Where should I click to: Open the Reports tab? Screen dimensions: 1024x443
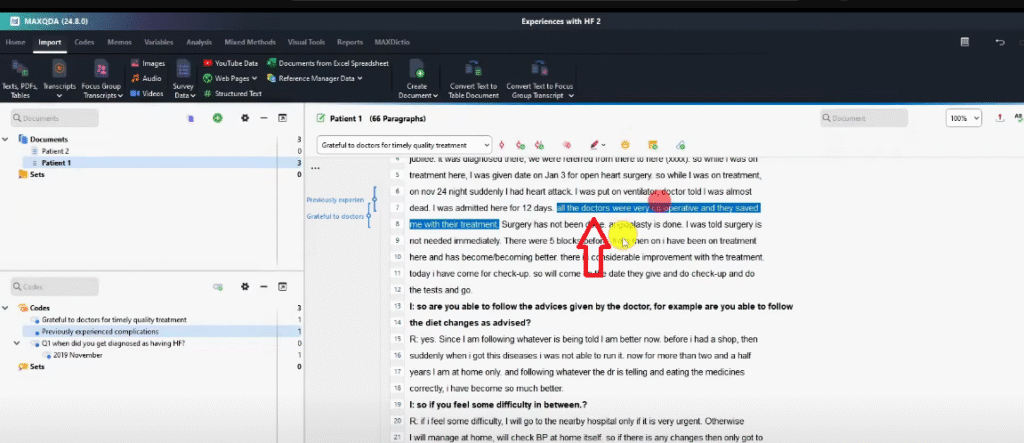pos(350,42)
